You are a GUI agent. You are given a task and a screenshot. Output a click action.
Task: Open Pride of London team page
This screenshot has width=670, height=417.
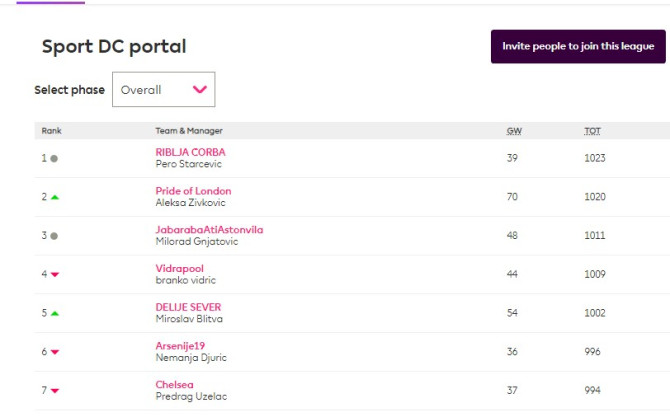tap(193, 191)
